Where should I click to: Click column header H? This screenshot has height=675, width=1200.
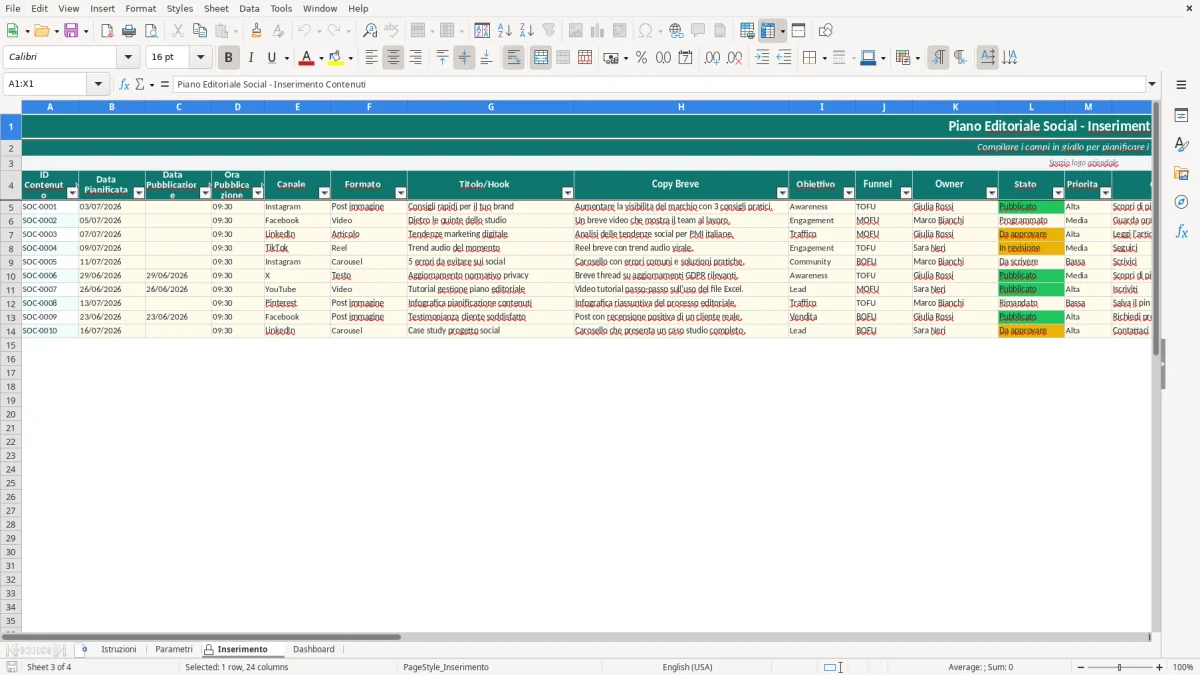[x=681, y=106]
